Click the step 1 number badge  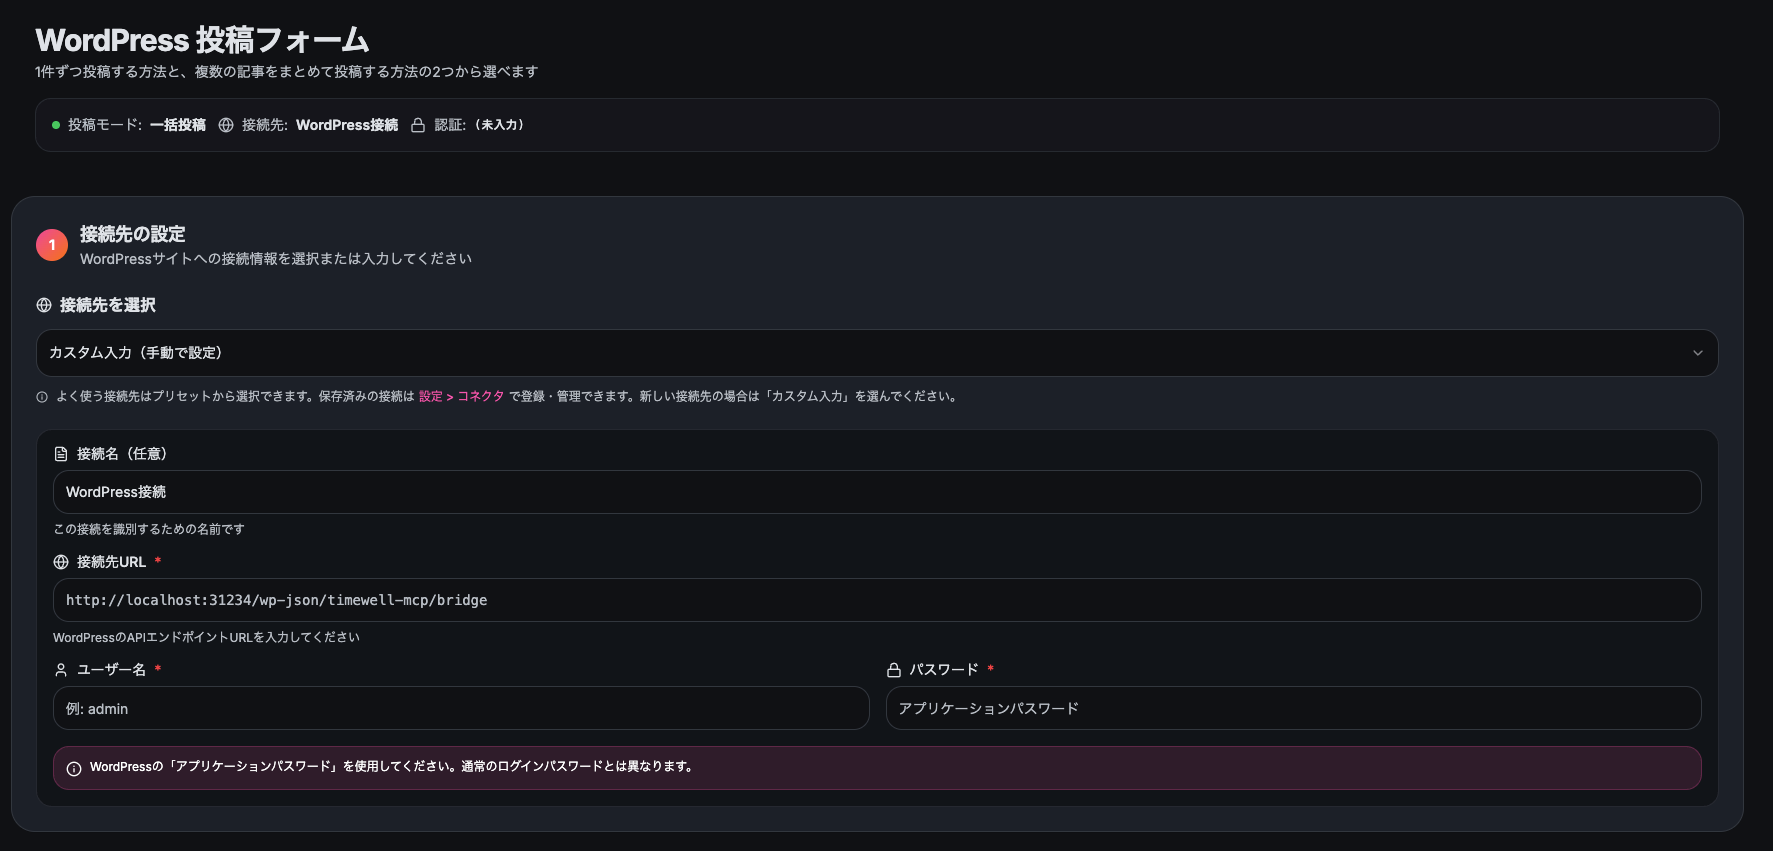click(x=52, y=245)
